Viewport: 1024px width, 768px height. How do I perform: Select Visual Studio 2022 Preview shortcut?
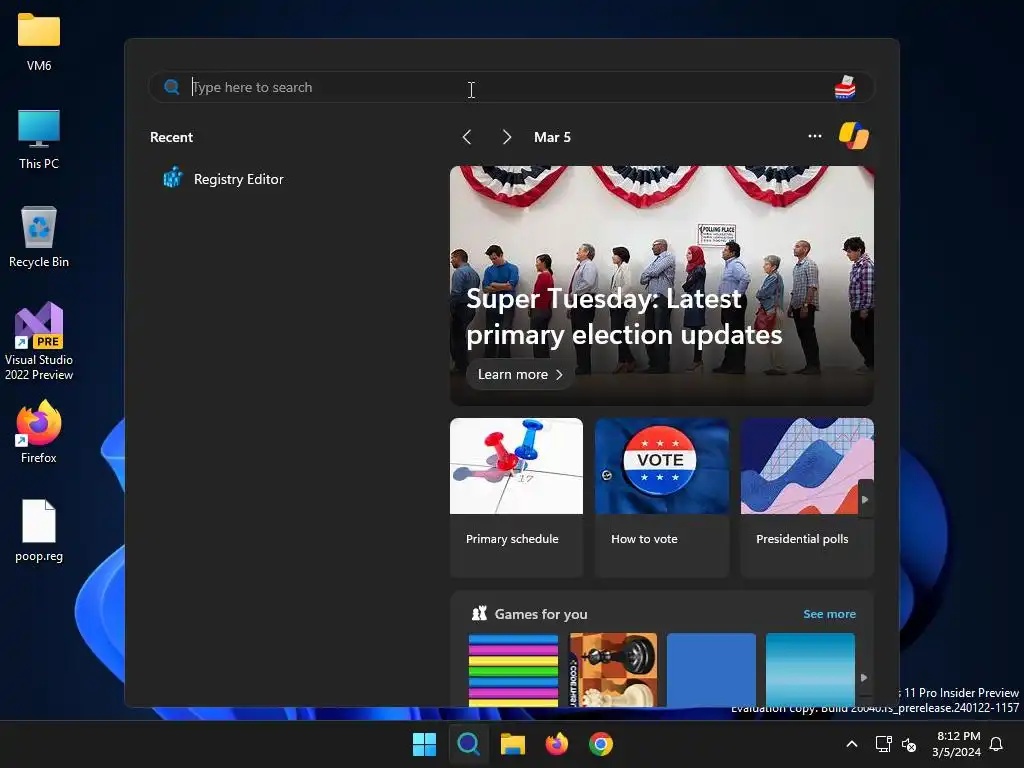coord(39,341)
